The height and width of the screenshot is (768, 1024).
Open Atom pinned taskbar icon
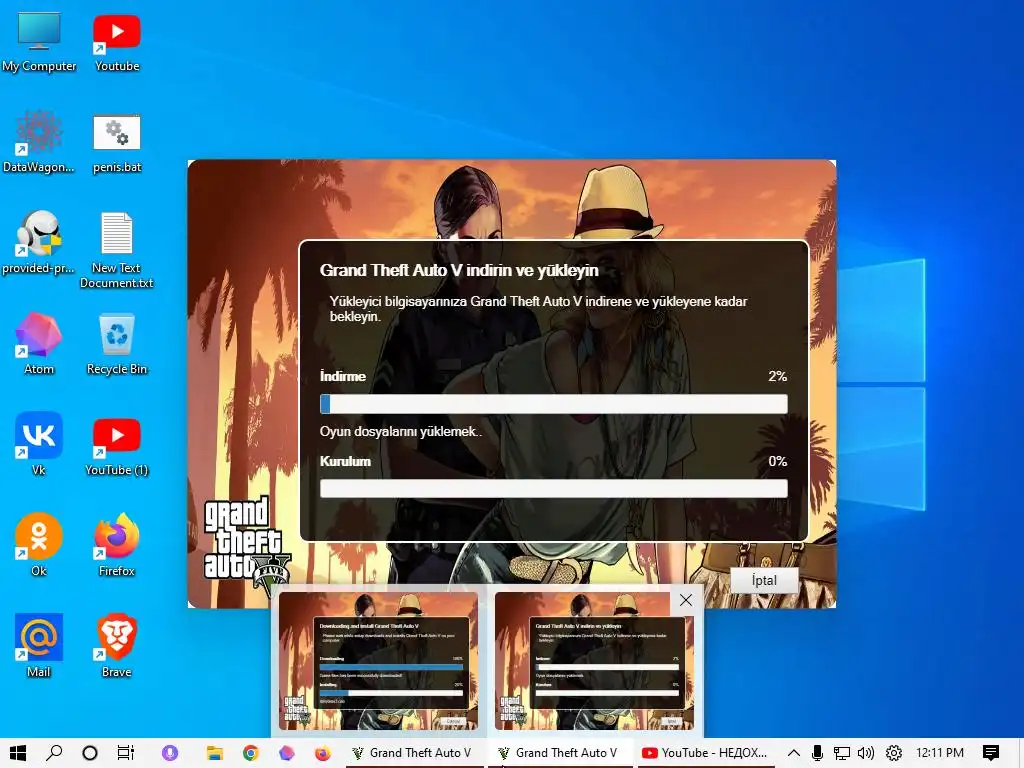(x=287, y=753)
